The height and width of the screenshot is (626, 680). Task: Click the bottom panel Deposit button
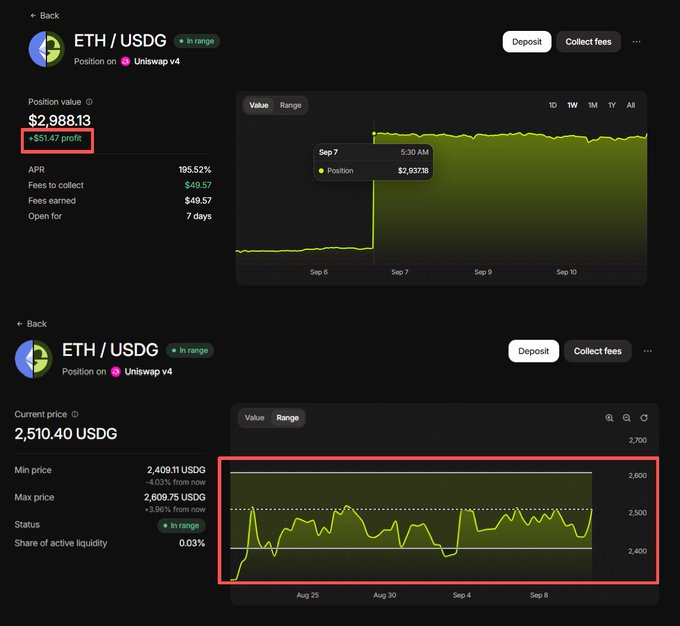pos(533,351)
